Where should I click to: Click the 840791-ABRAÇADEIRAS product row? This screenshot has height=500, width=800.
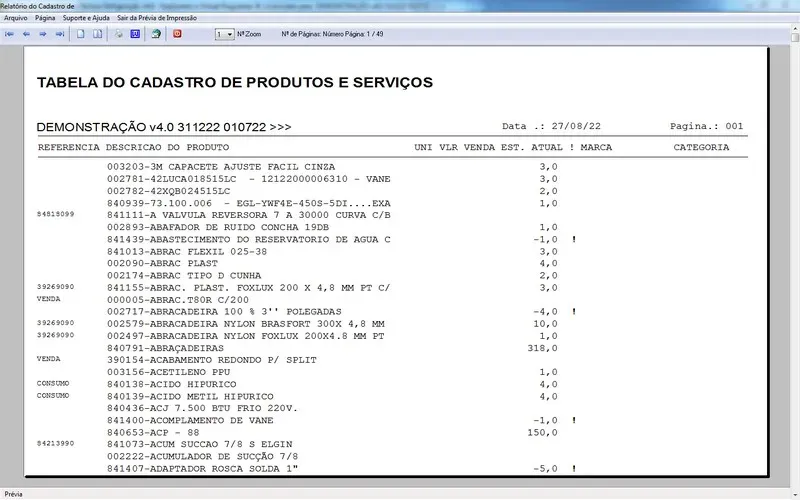click(165, 348)
